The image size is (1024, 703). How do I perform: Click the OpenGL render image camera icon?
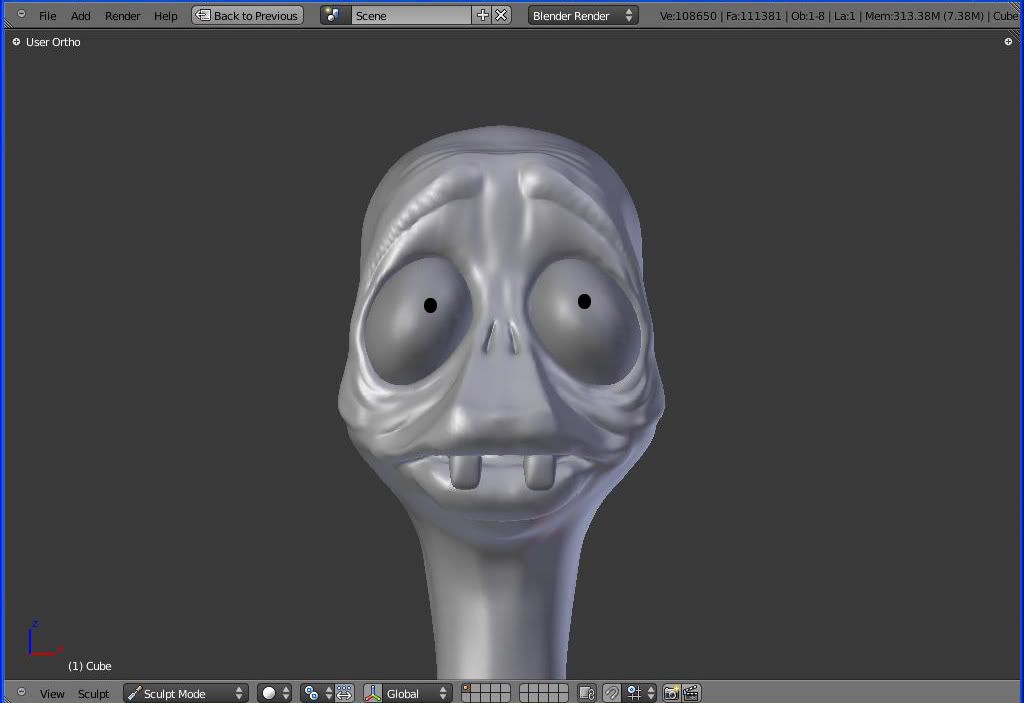(x=671, y=693)
